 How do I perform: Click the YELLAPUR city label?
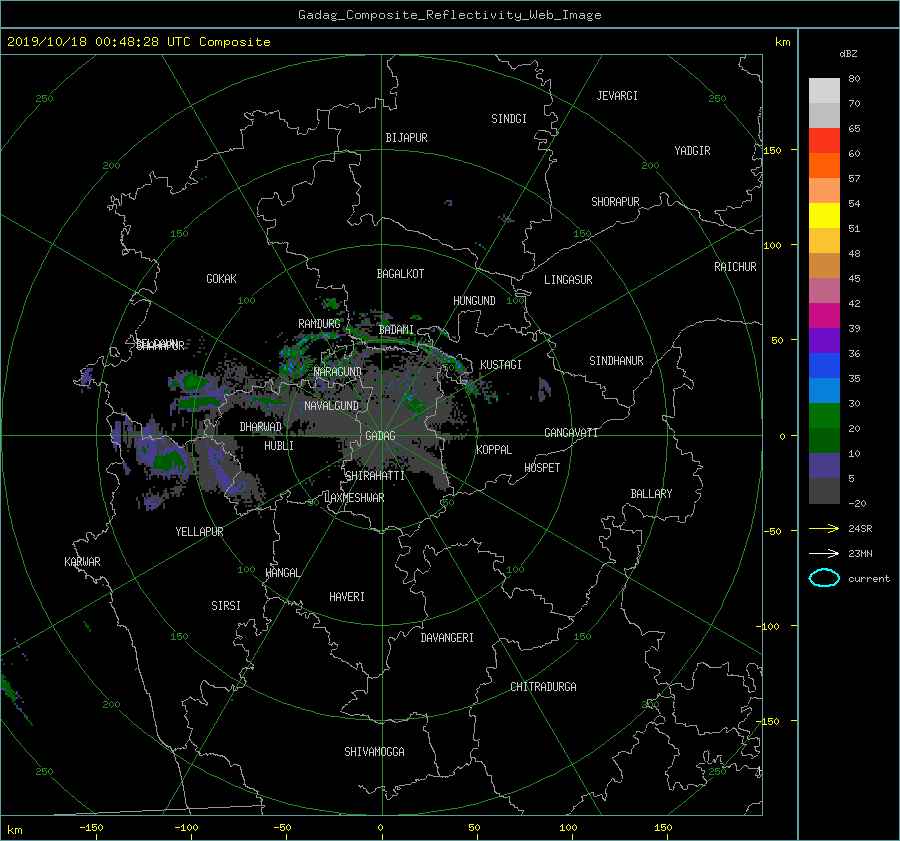tap(199, 532)
